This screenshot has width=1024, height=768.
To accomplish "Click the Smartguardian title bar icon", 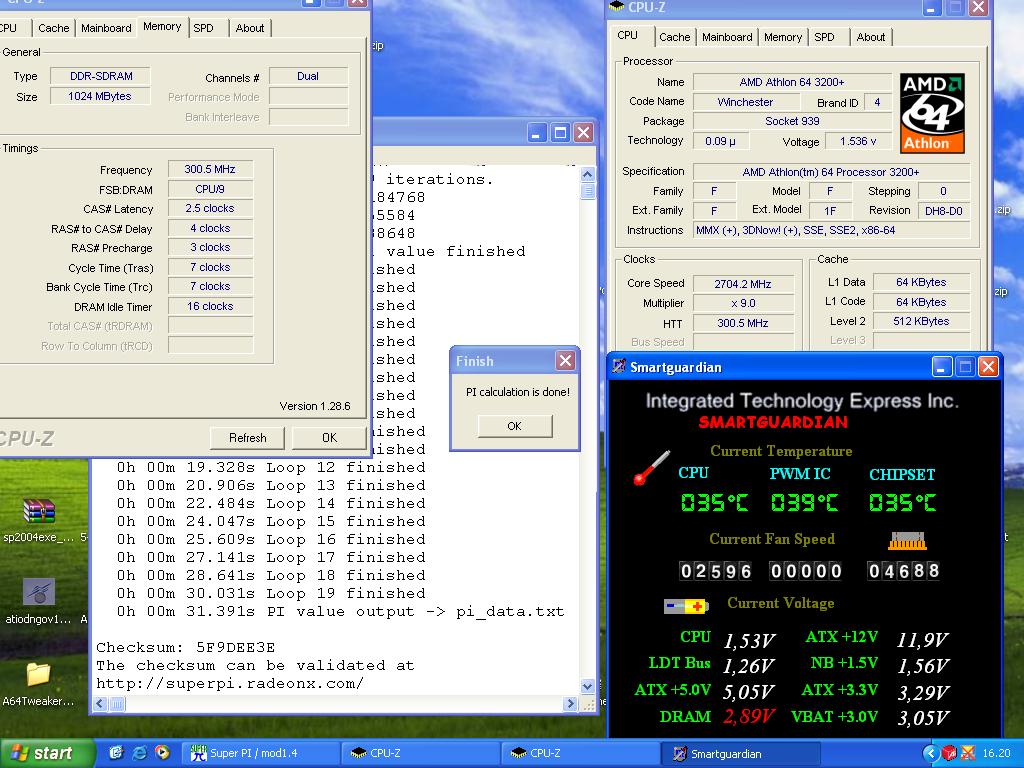I will tap(618, 366).
